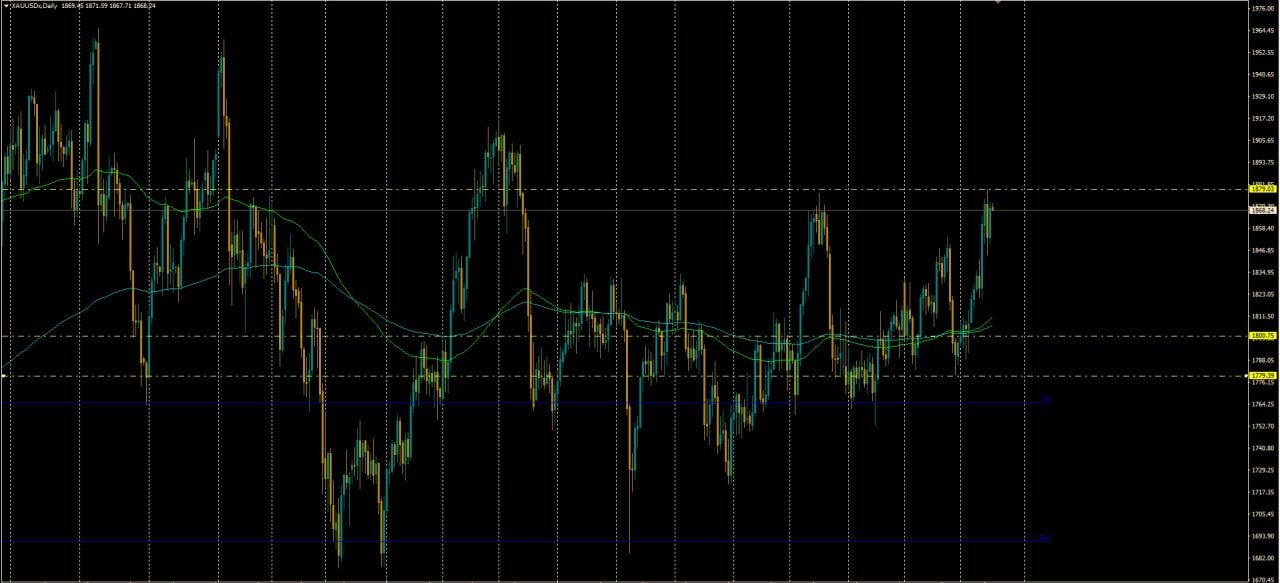
Task: Select the yellow 1879.03 price label
Action: [x=1261, y=188]
